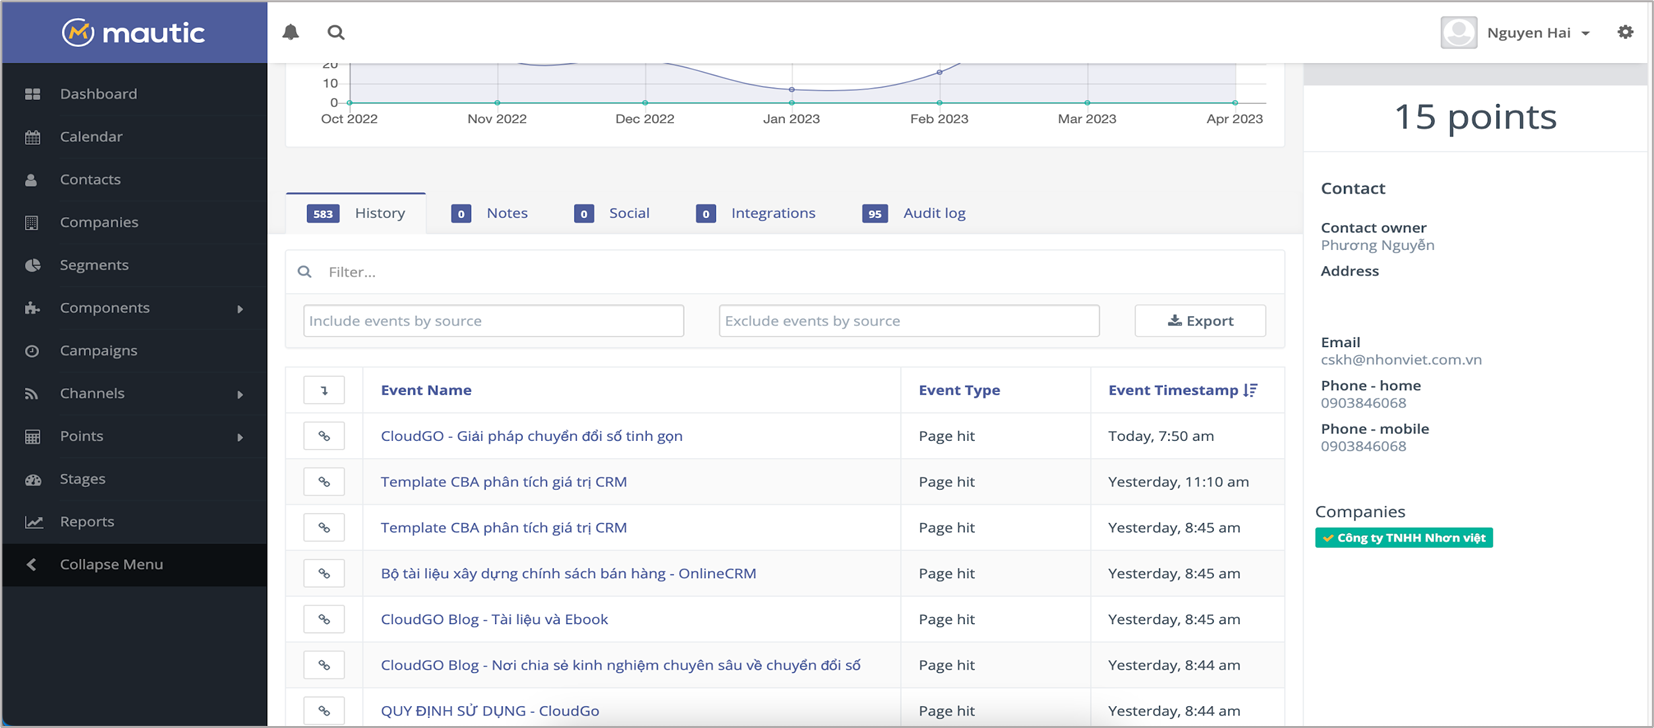1654x728 pixels.
Task: Click the Feb 2023 chart data point
Action: click(x=939, y=72)
